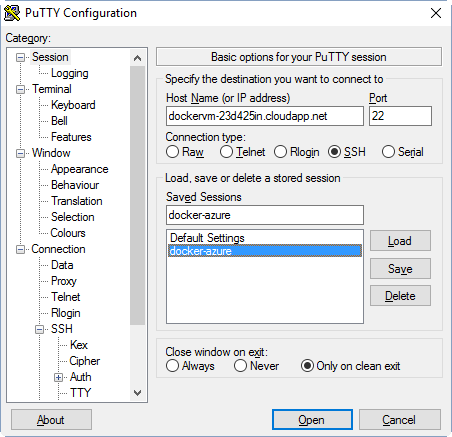Open the Appearance category
The width and height of the screenshot is (452, 437).
click(x=80, y=169)
